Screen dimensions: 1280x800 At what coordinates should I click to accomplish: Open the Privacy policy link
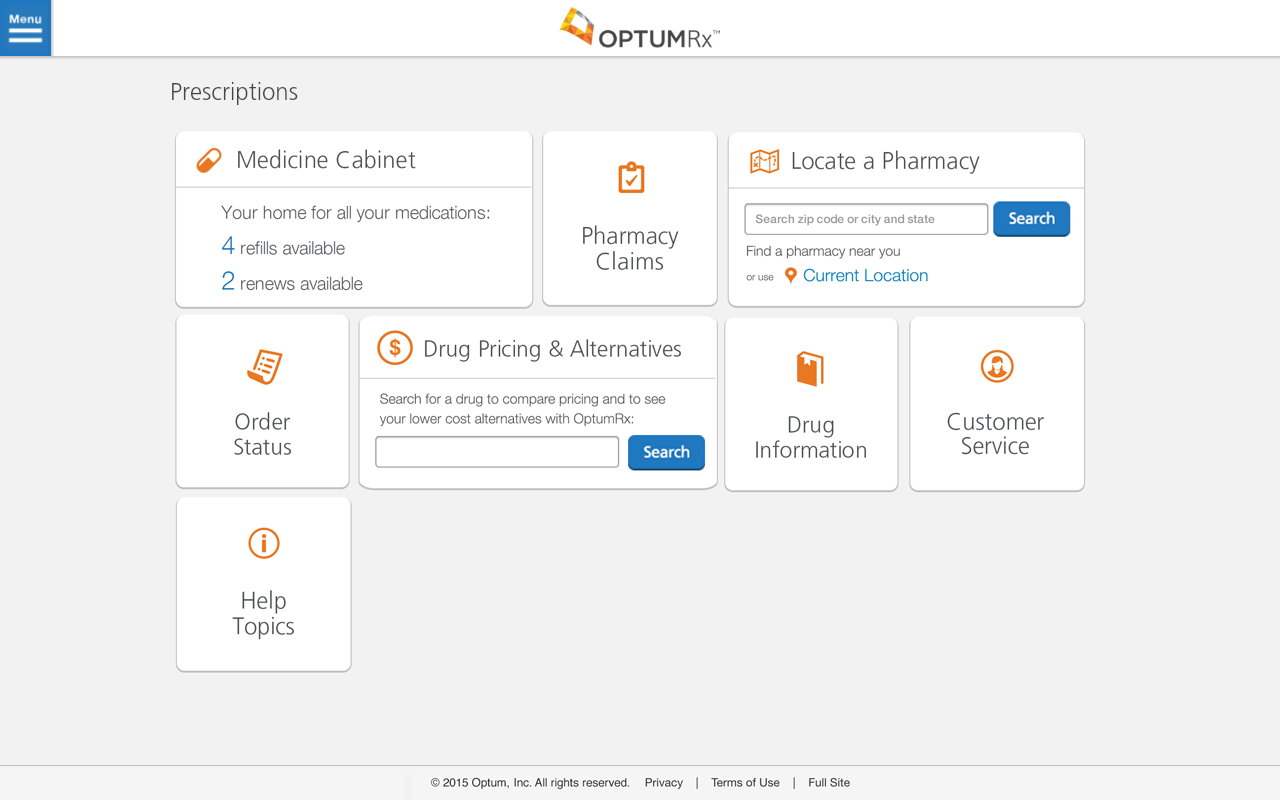663,782
